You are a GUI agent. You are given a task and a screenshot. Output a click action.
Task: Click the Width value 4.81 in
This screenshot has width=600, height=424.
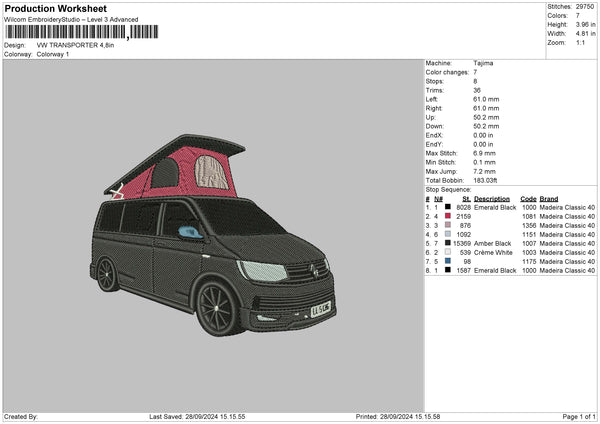coord(585,34)
